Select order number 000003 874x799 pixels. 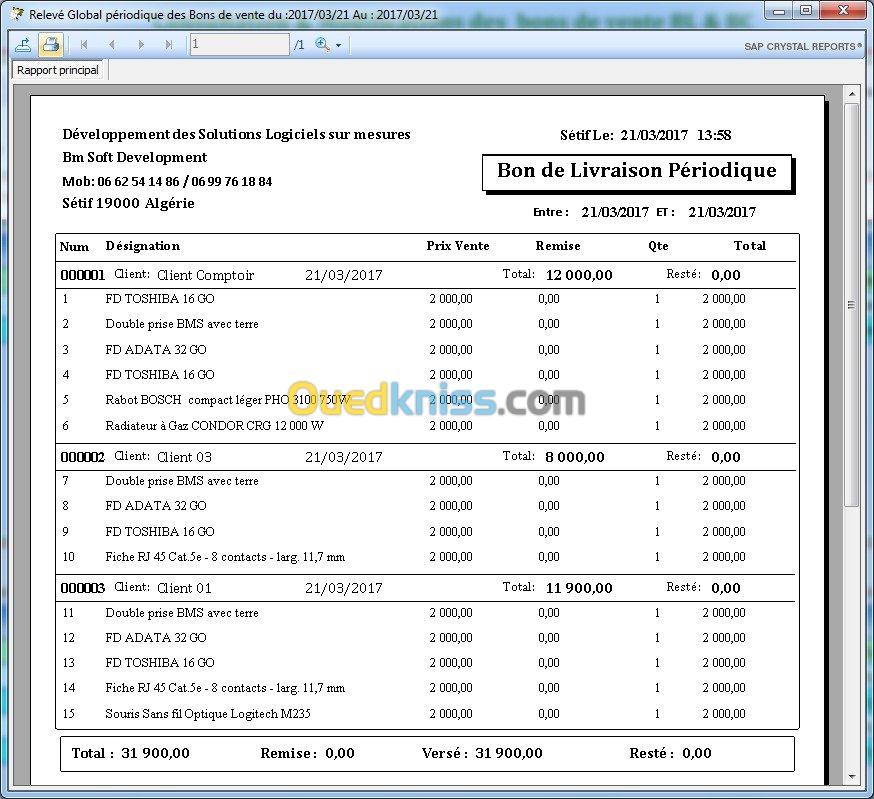coord(82,588)
